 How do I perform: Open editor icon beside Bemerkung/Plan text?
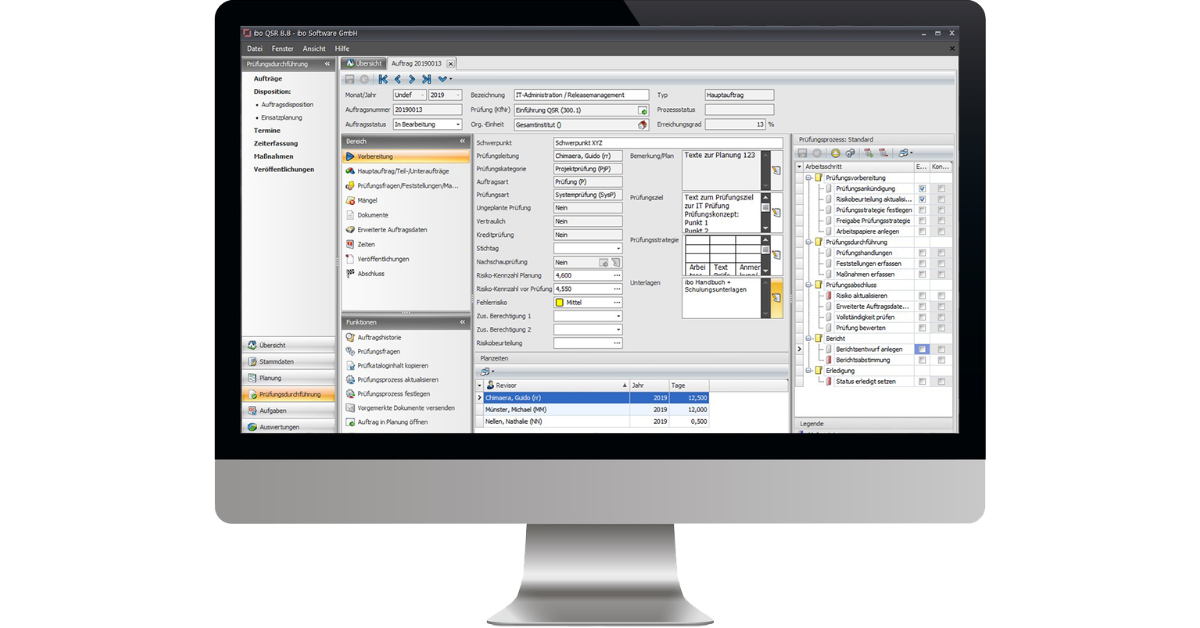[x=776, y=171]
